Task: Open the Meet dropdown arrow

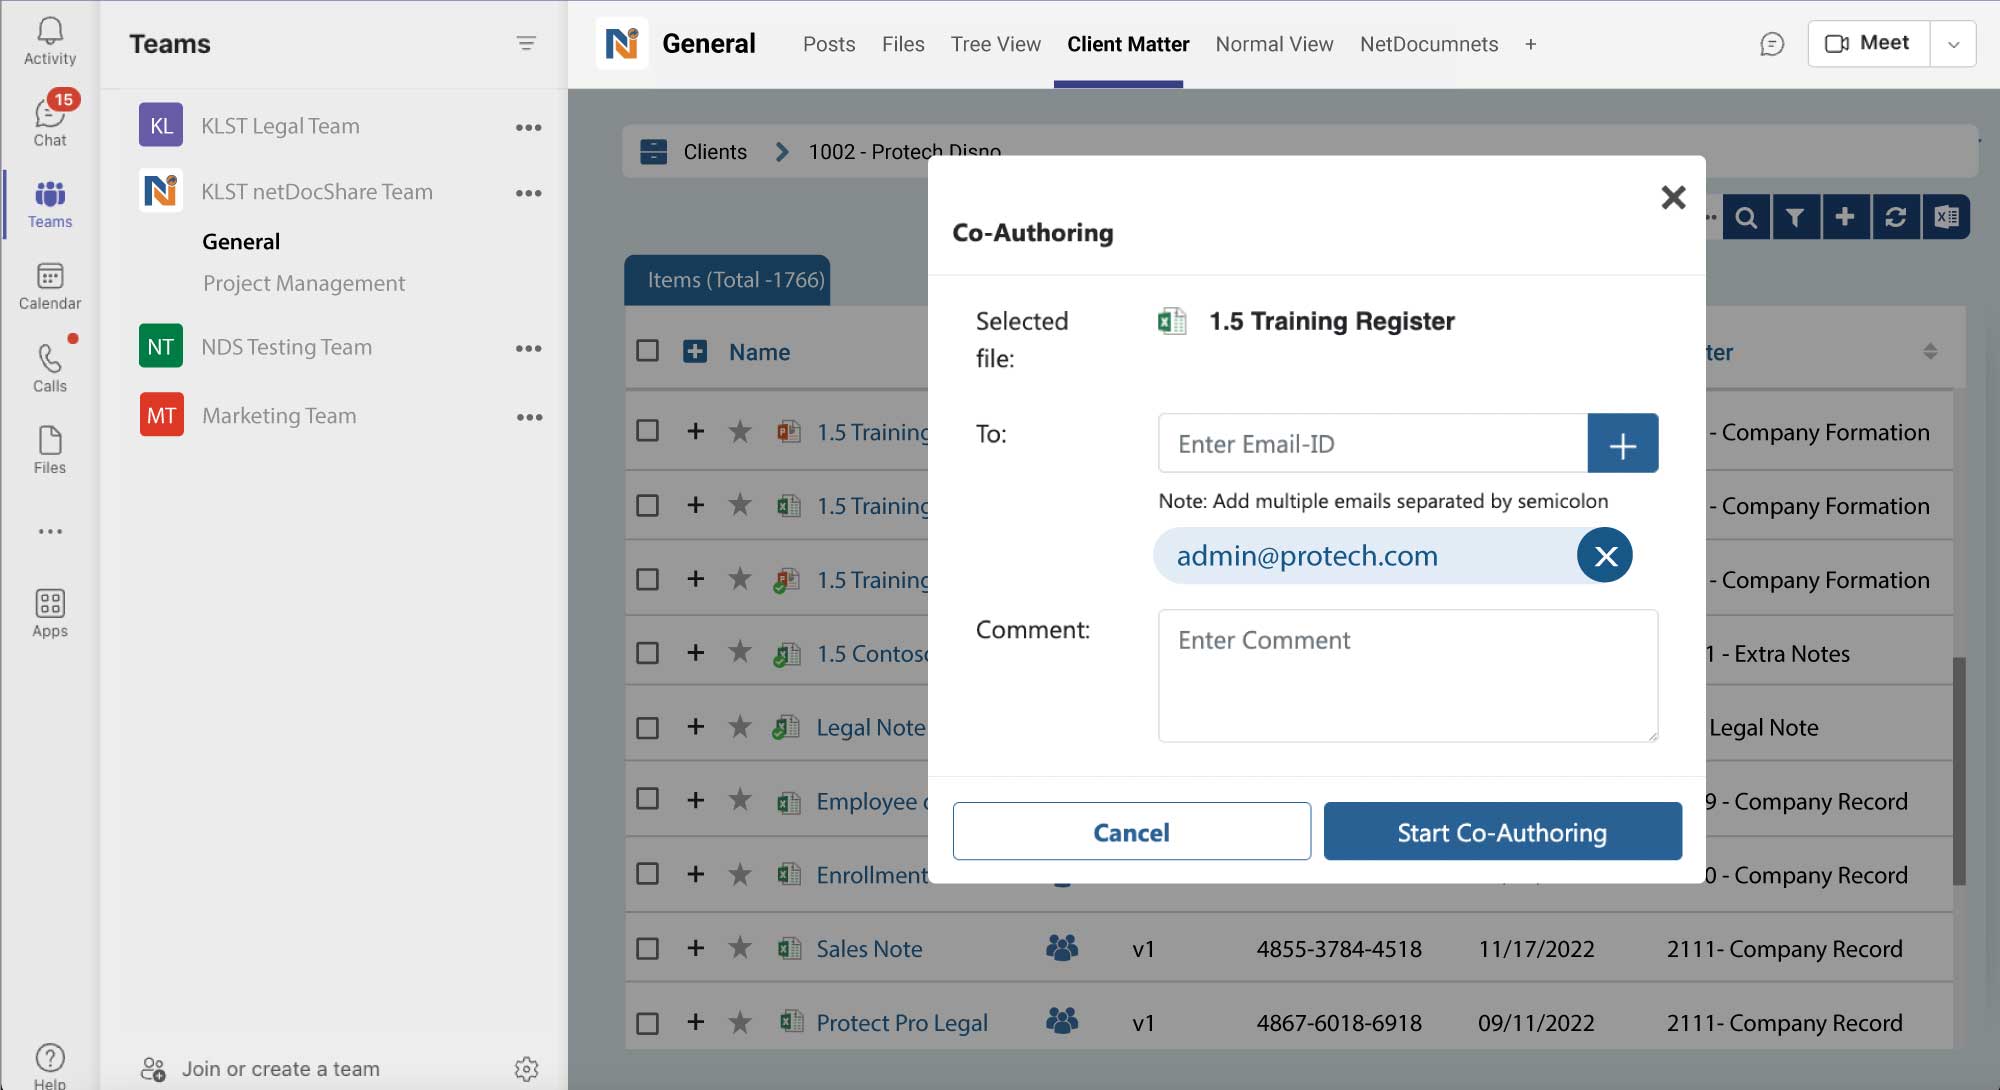Action: tap(1953, 44)
